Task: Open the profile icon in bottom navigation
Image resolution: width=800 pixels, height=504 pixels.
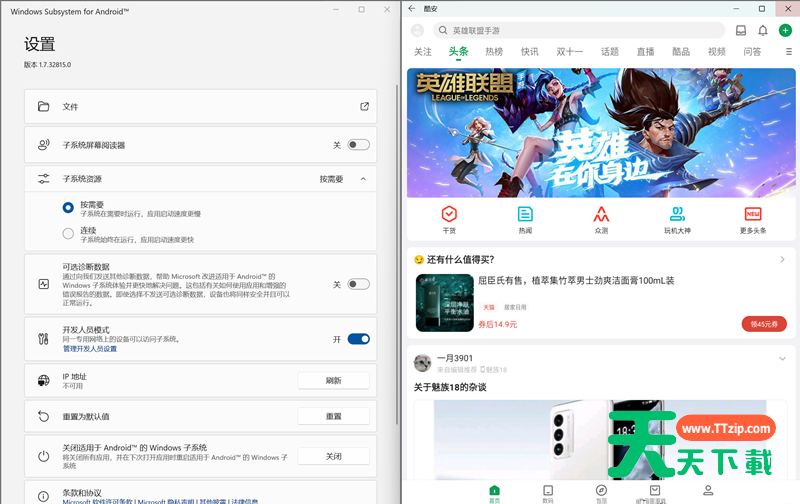Action: 708,491
